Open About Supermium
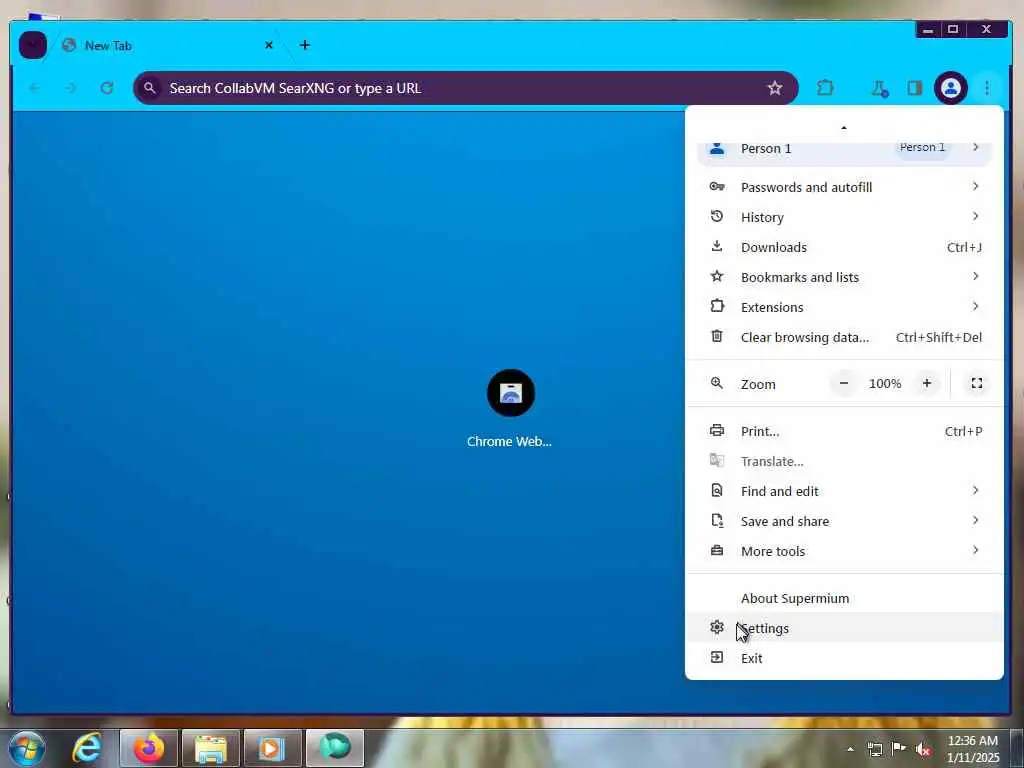 tap(844, 599)
